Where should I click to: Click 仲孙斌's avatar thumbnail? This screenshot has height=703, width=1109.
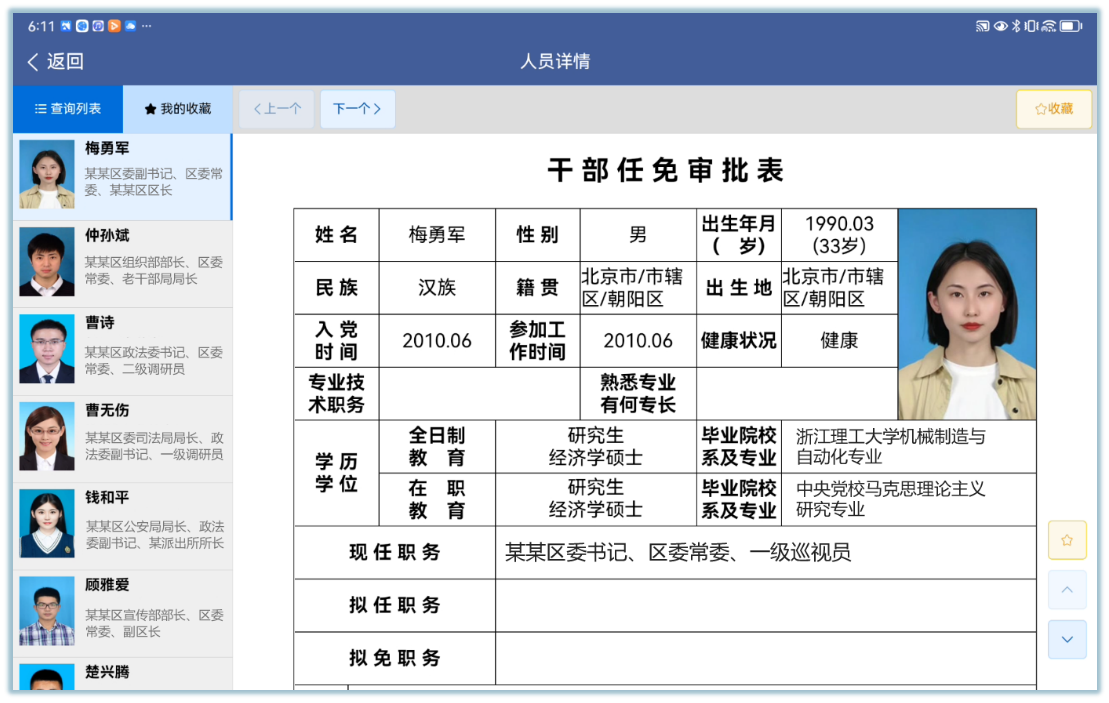coord(47,262)
